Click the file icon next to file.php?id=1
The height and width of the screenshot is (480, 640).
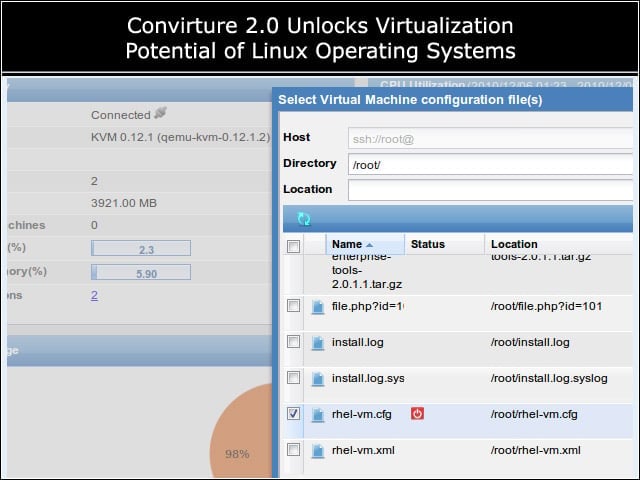coord(318,307)
